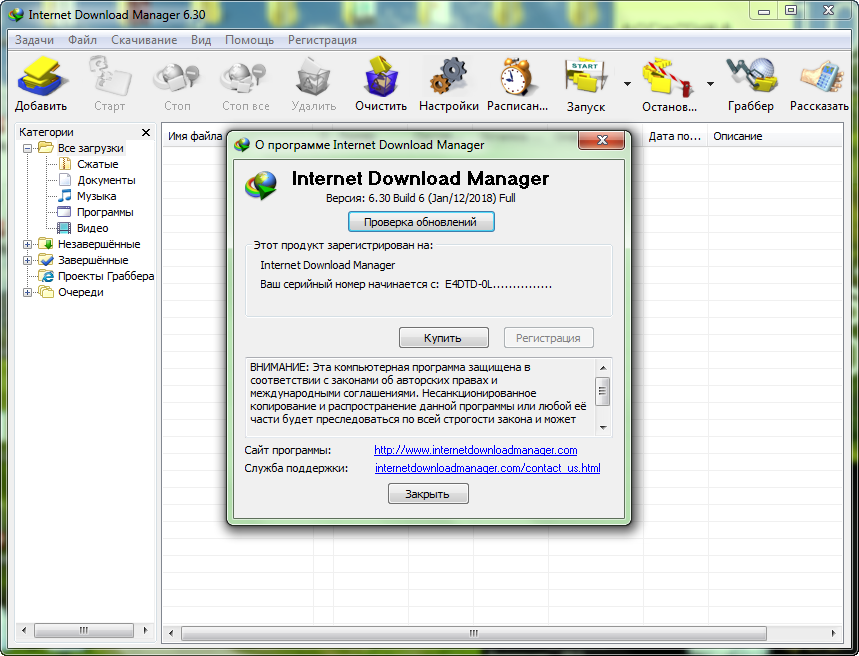
Task: Select the Проекты Граббера tree item
Action: click(106, 276)
